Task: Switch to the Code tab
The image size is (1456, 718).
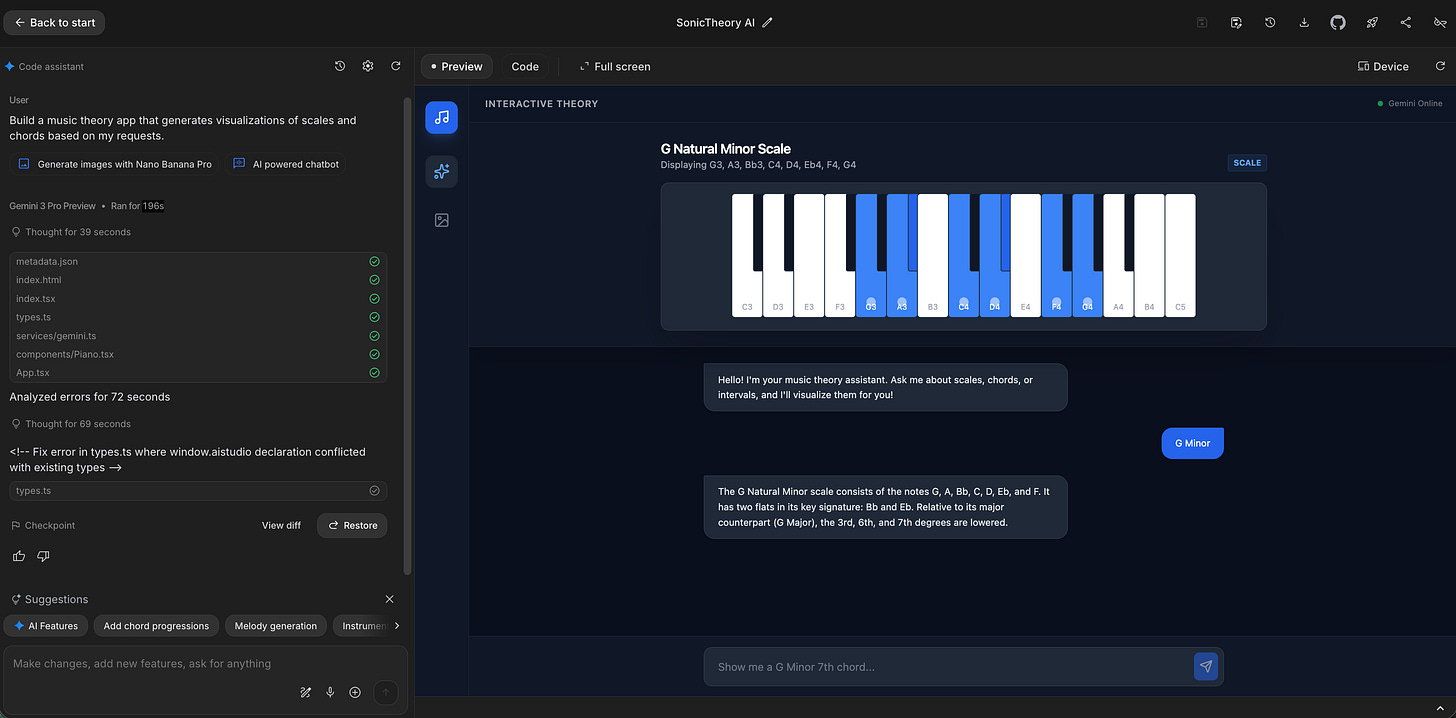Action: [x=525, y=66]
